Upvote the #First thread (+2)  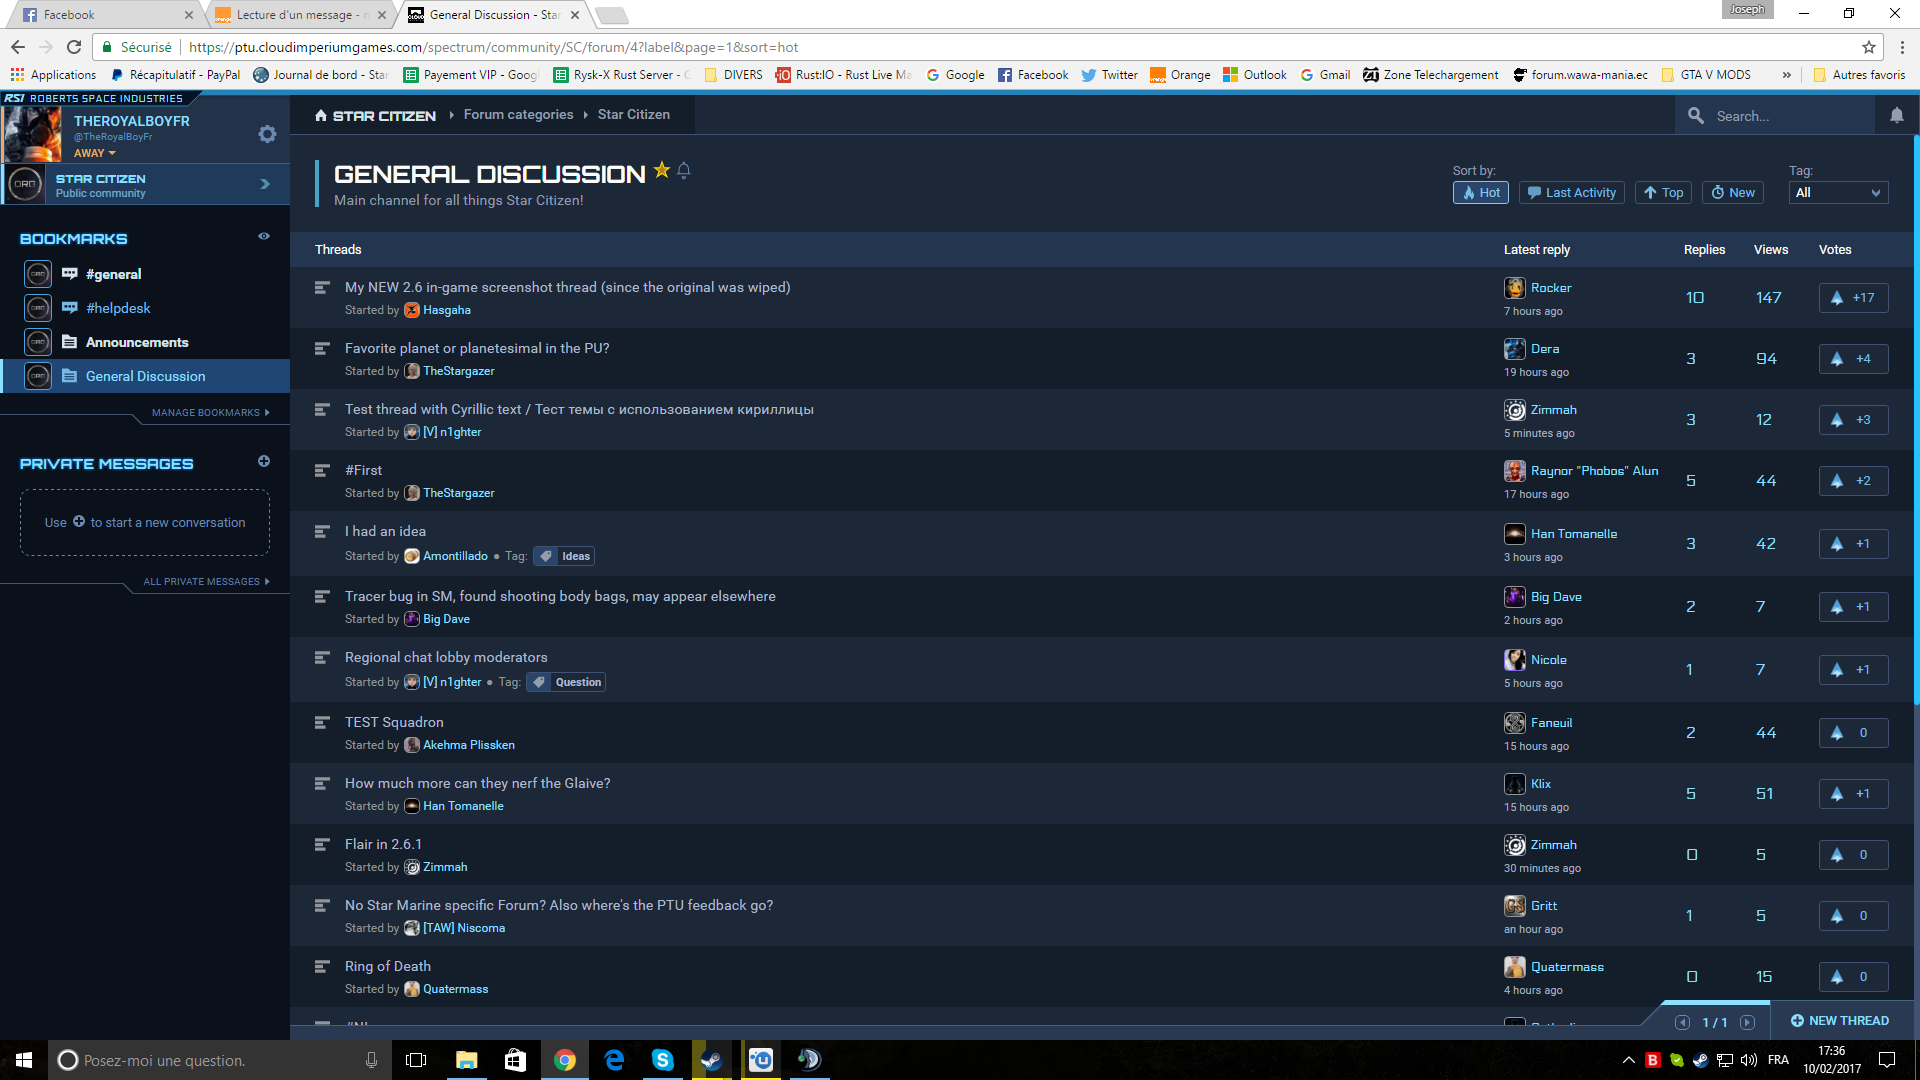pyautogui.click(x=1853, y=481)
